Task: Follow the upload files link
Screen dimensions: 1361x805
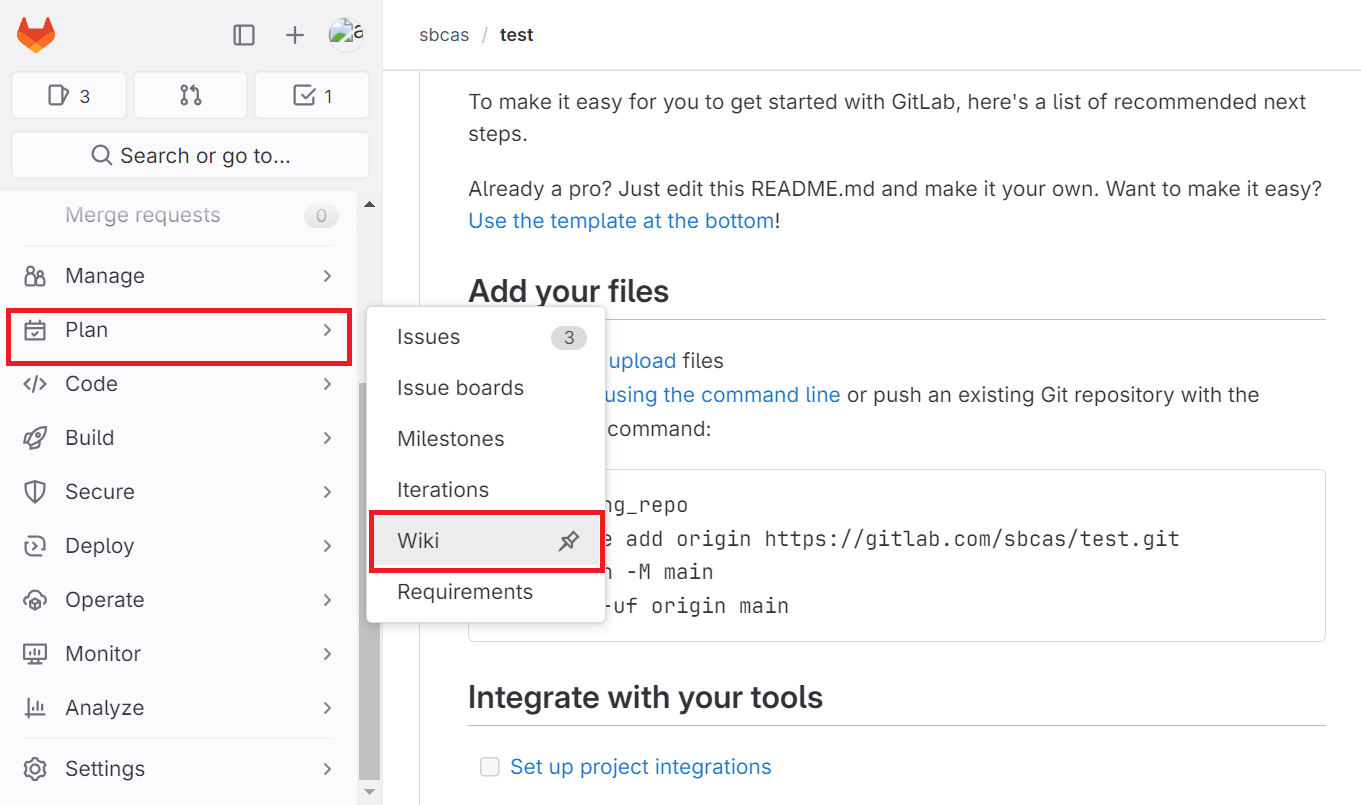Action: (643, 361)
